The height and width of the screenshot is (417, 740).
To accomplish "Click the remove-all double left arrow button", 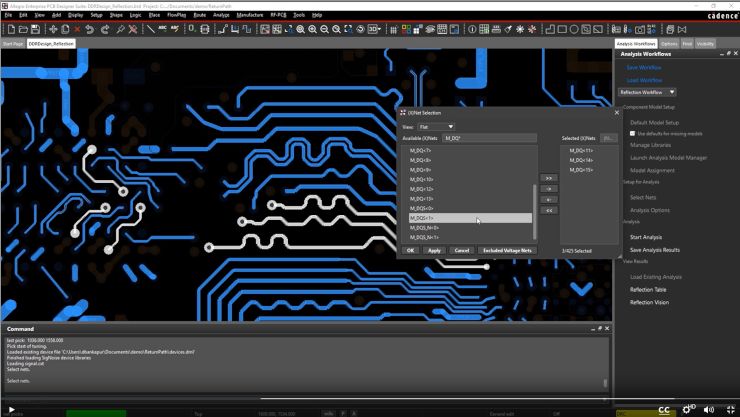I will [x=548, y=211].
